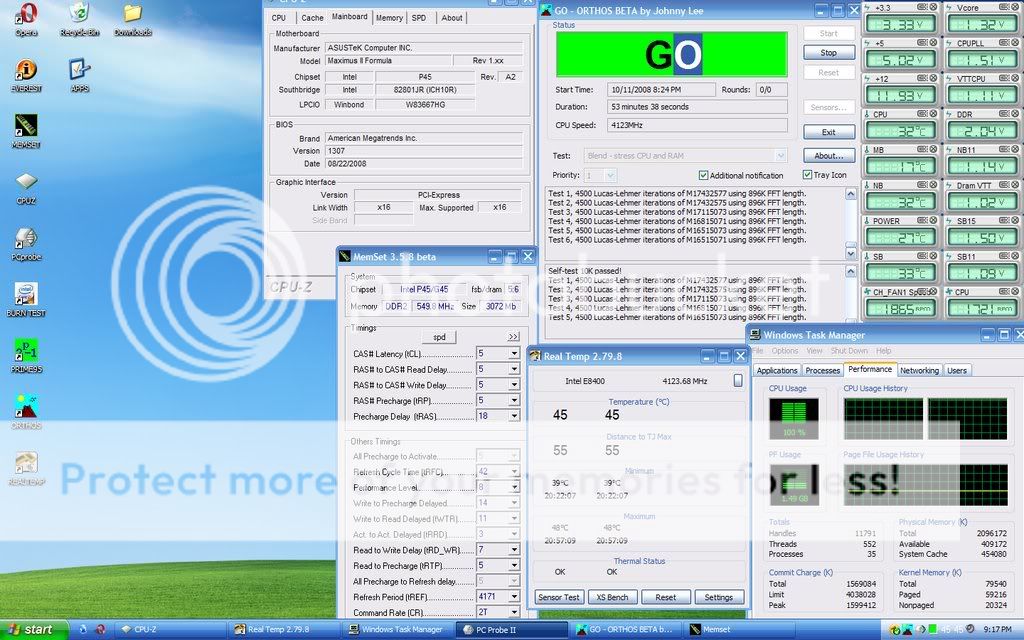Launch the EVEREST desktop shortcut

(x=26, y=75)
